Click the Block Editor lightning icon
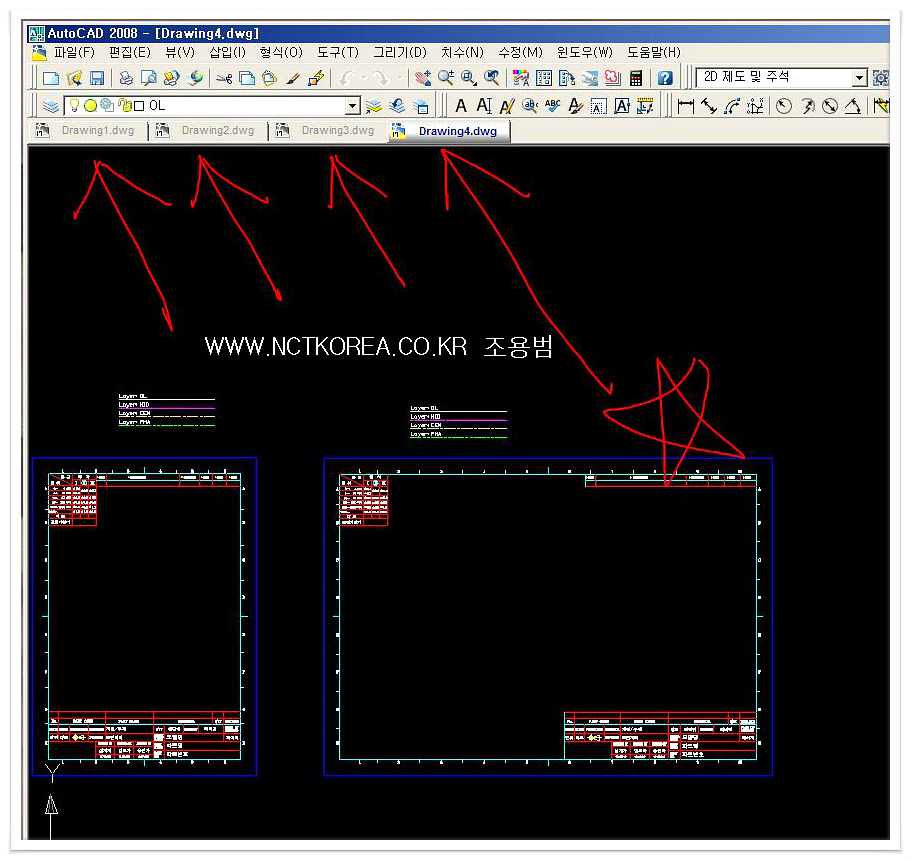 click(316, 78)
